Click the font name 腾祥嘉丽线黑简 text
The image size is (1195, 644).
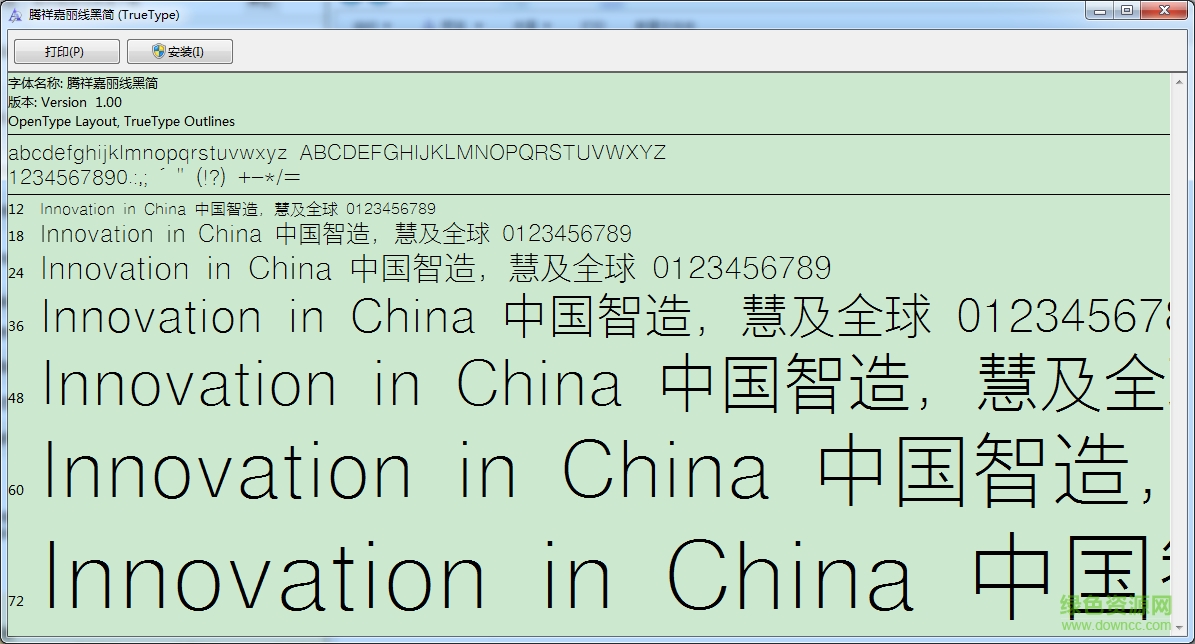coord(110,83)
